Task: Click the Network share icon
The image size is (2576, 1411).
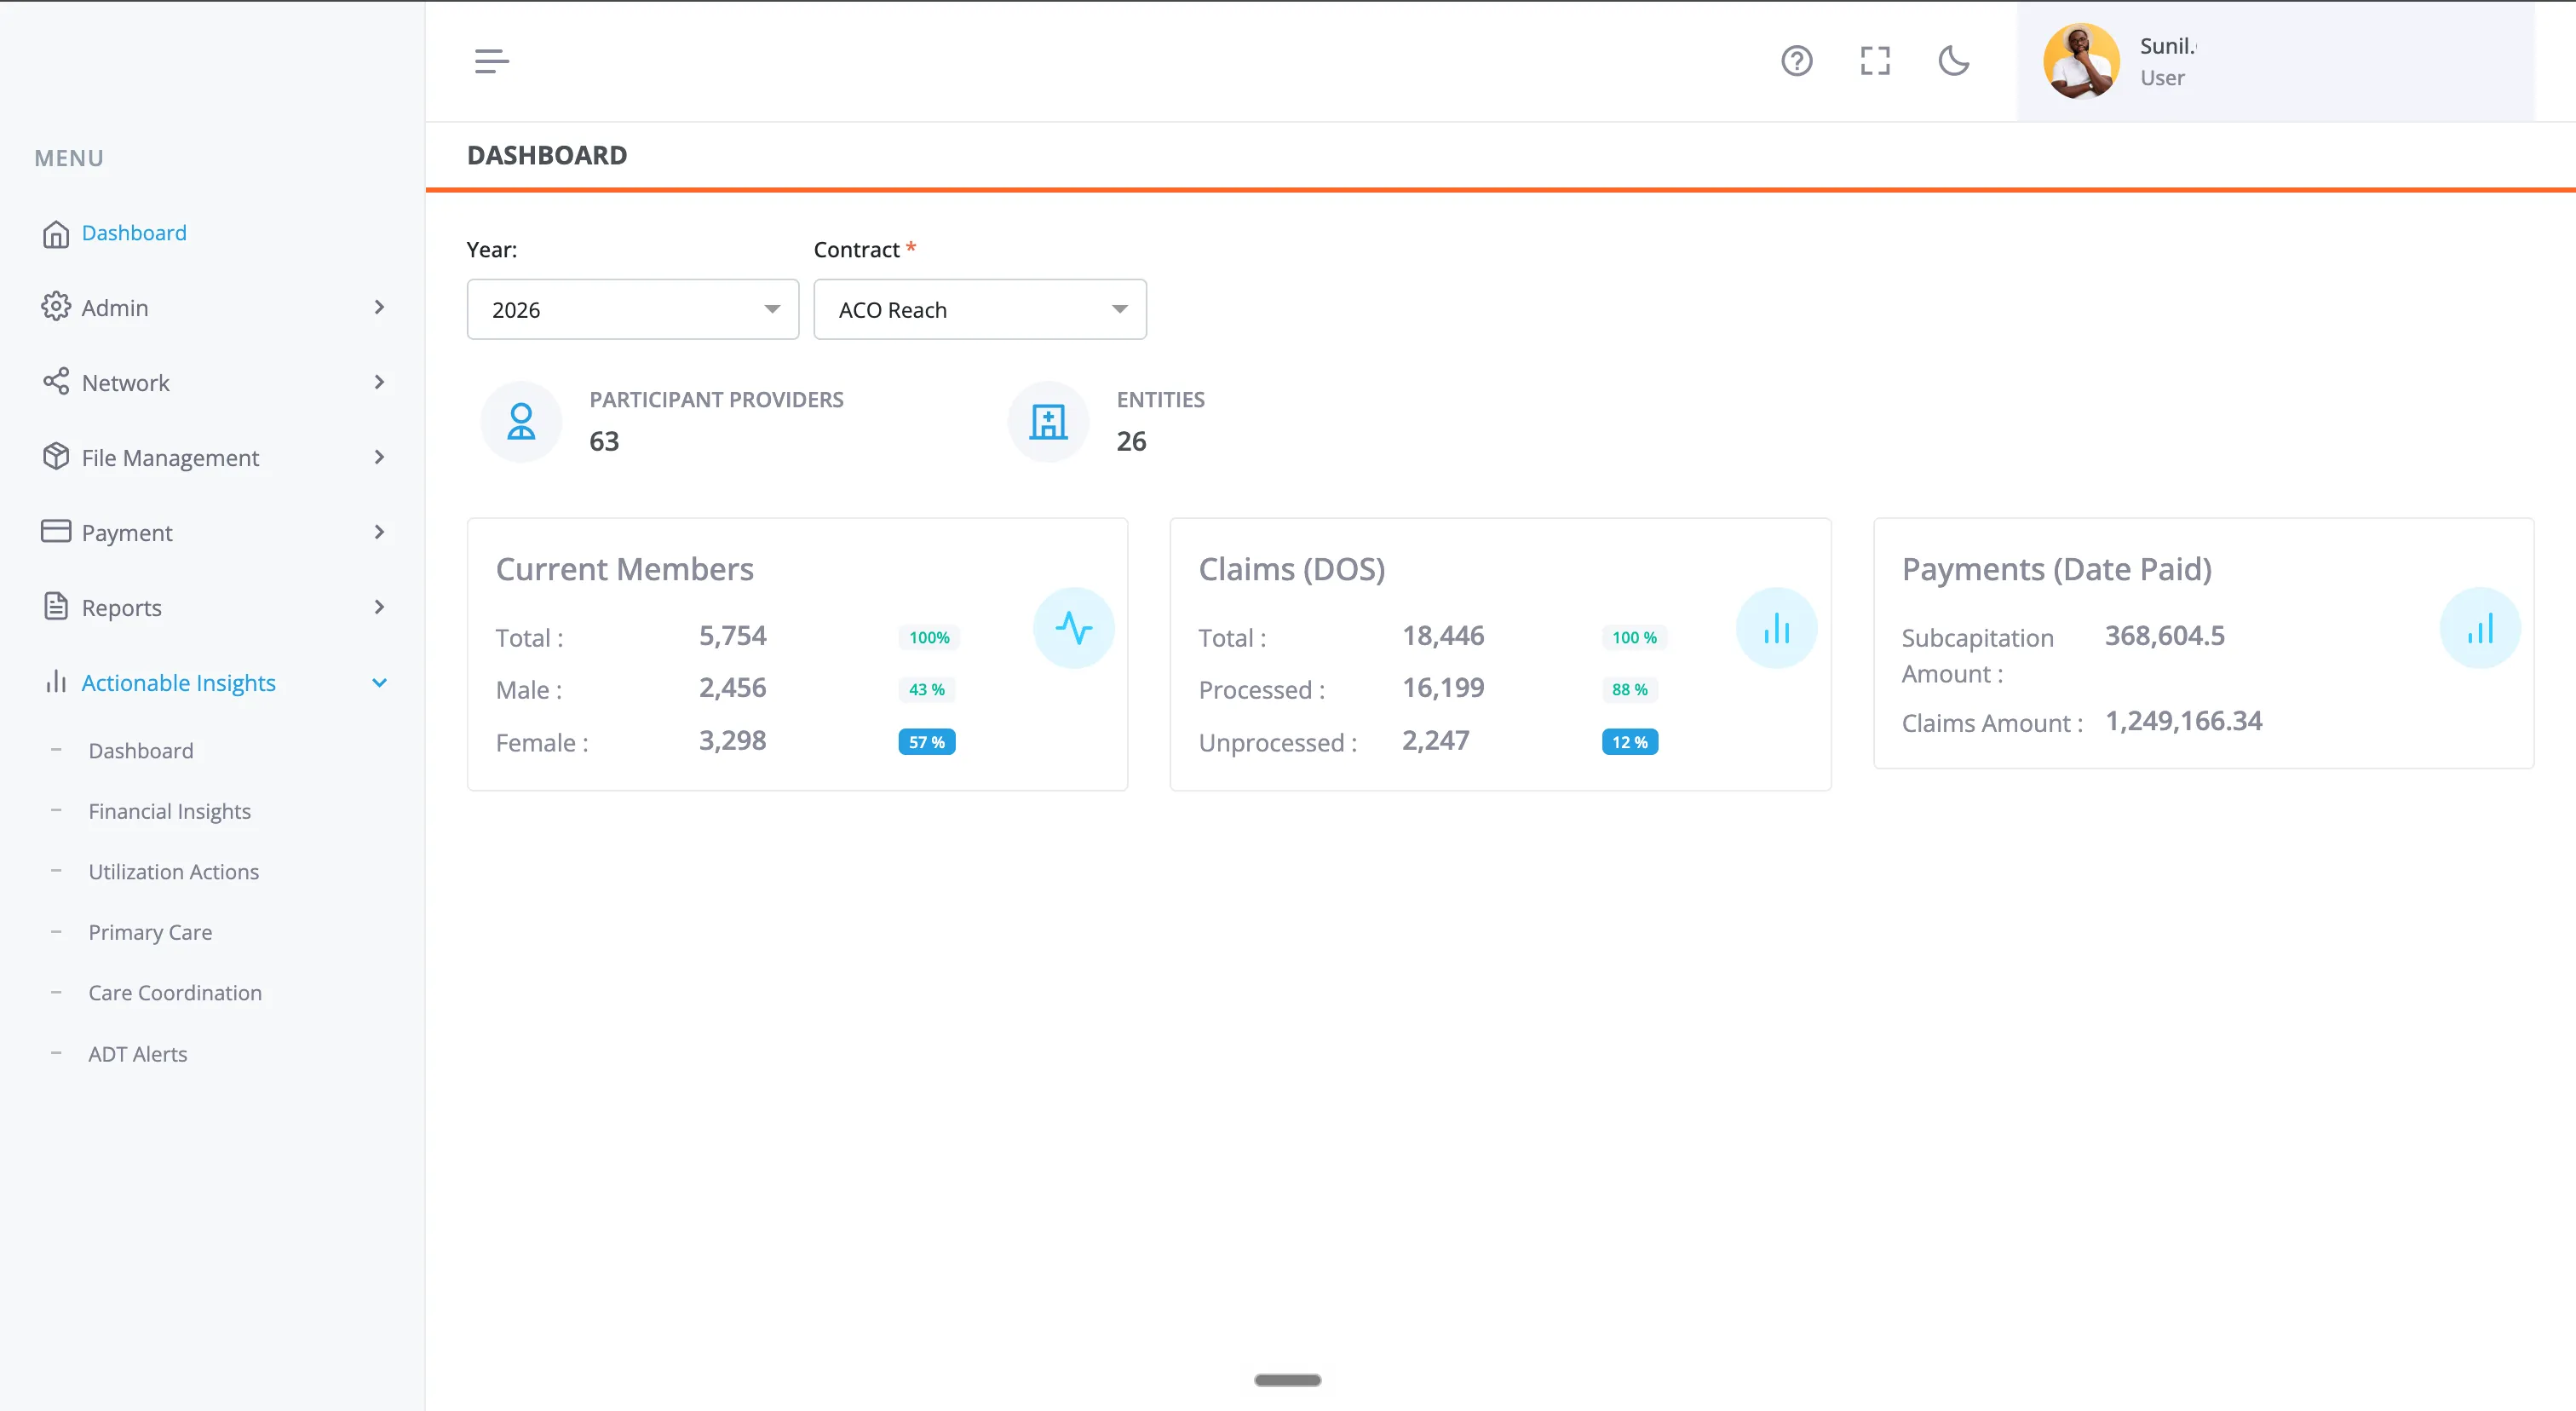Action: (x=56, y=382)
